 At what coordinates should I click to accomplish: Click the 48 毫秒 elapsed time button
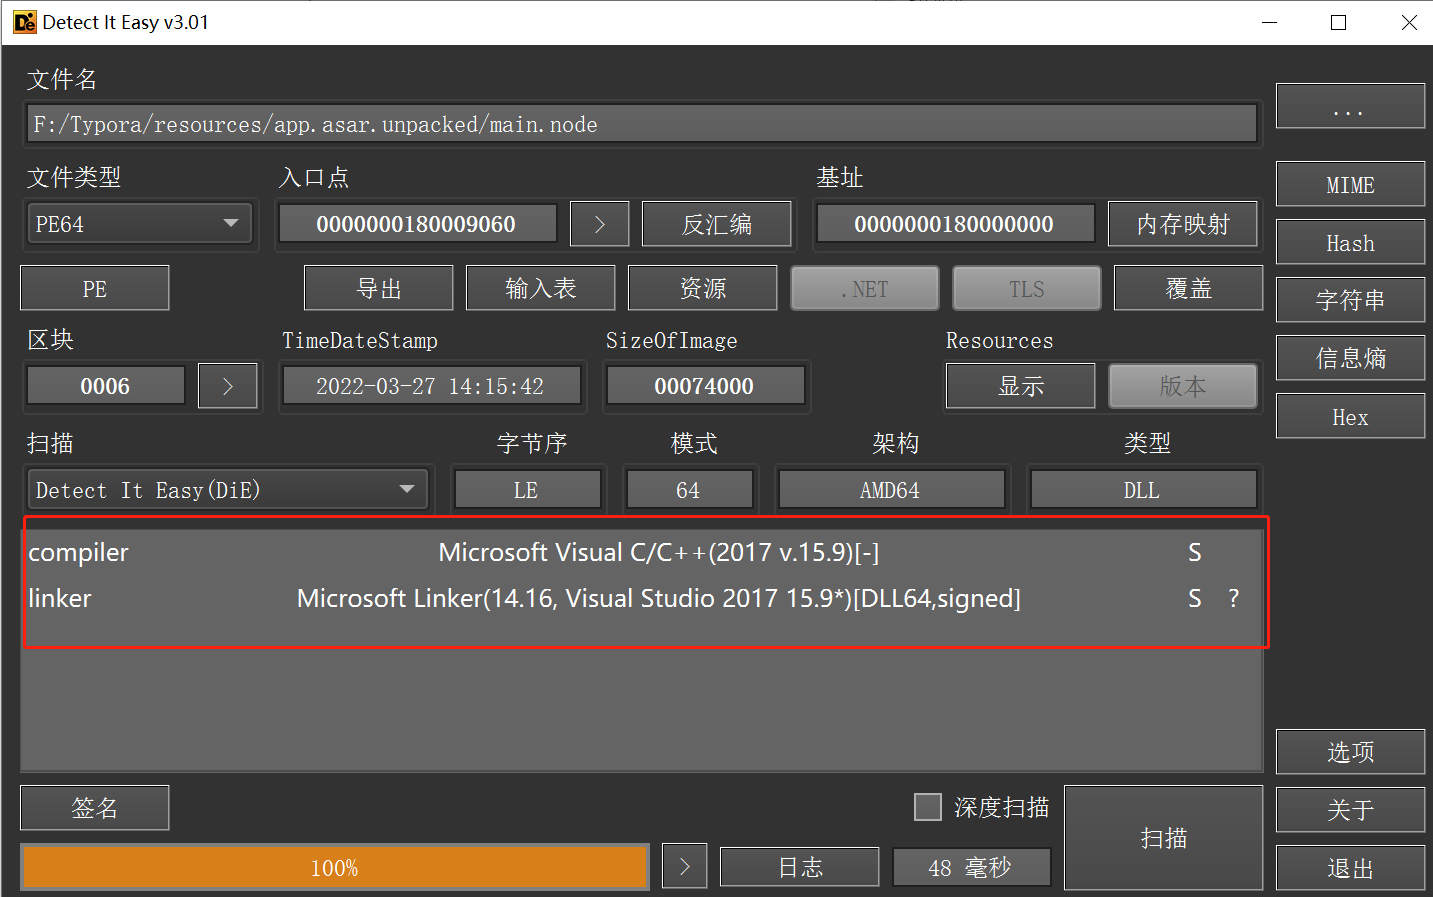972,867
